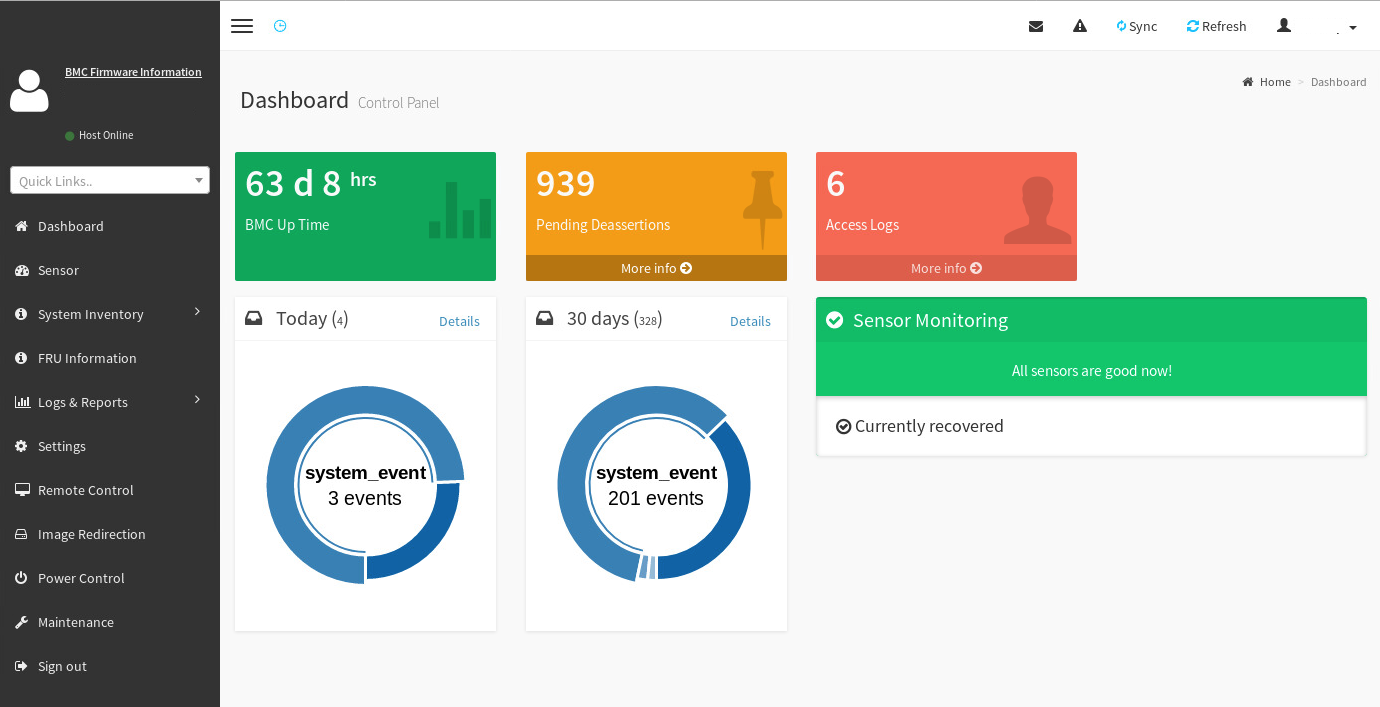Click the Maintenance wrench icon
This screenshot has height=707, width=1380.
tap(21, 622)
